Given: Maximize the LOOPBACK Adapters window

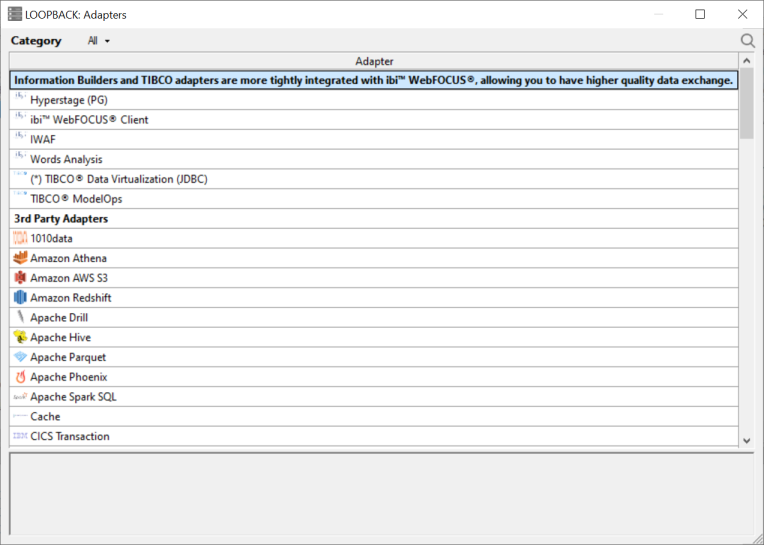Looking at the screenshot, I should (x=700, y=15).
